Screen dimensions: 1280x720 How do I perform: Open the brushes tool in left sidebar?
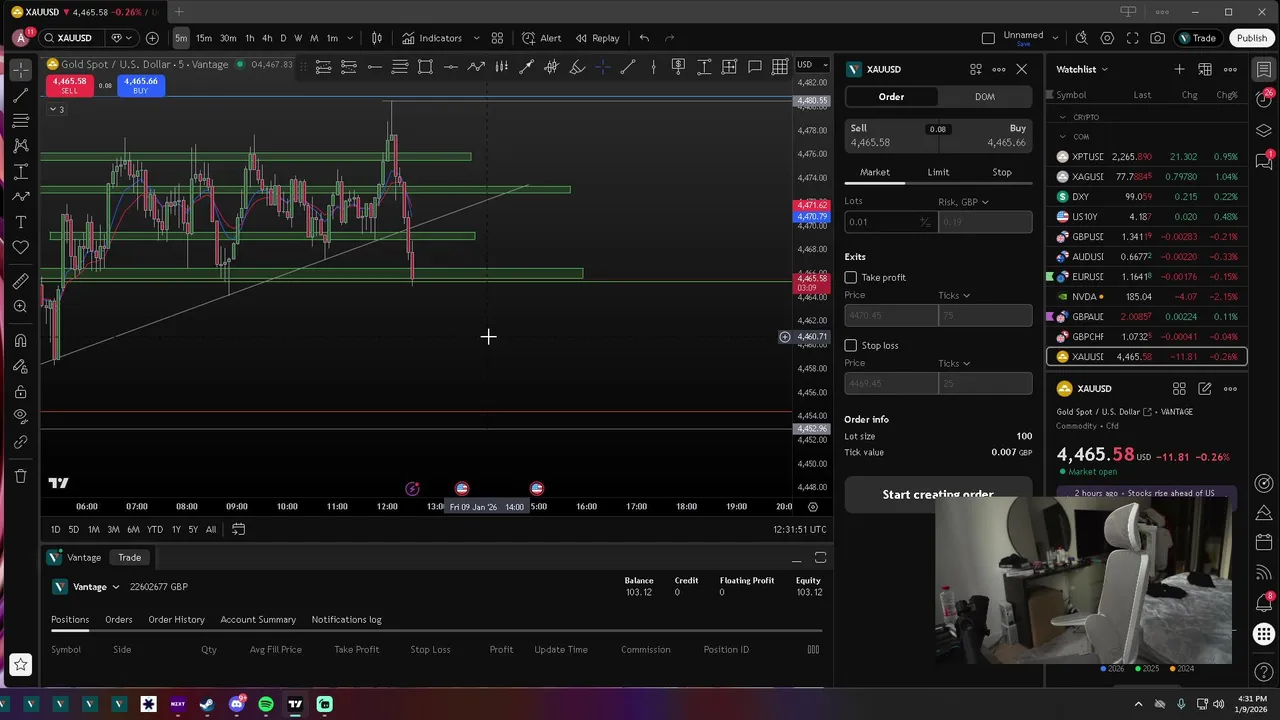tap(20, 196)
